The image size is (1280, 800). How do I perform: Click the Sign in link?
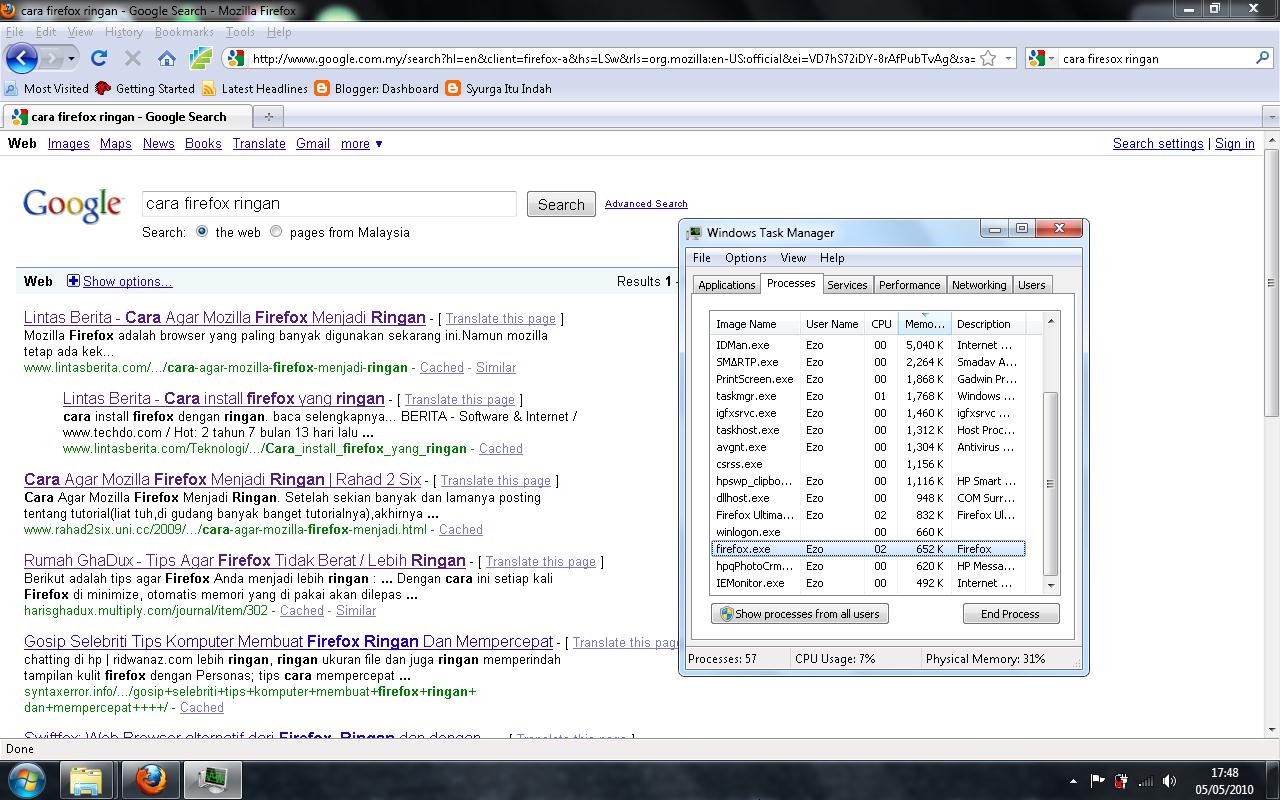click(x=1235, y=144)
